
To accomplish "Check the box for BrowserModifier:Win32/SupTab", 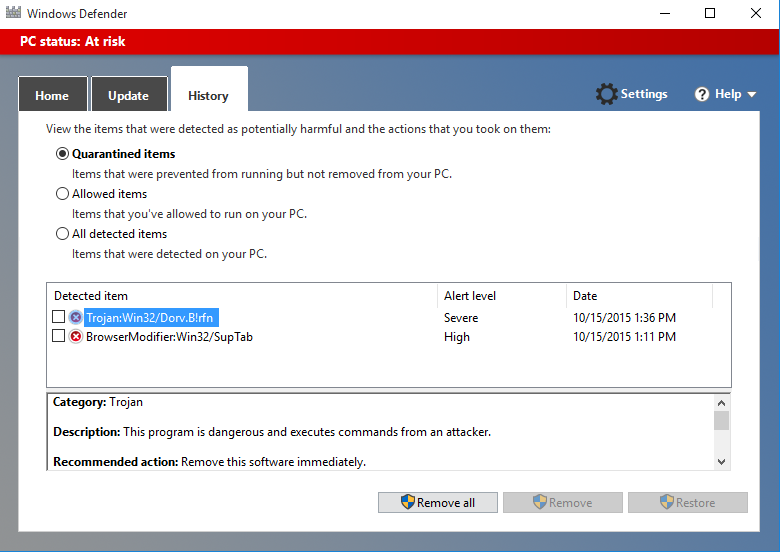I will pyautogui.click(x=59, y=336).
